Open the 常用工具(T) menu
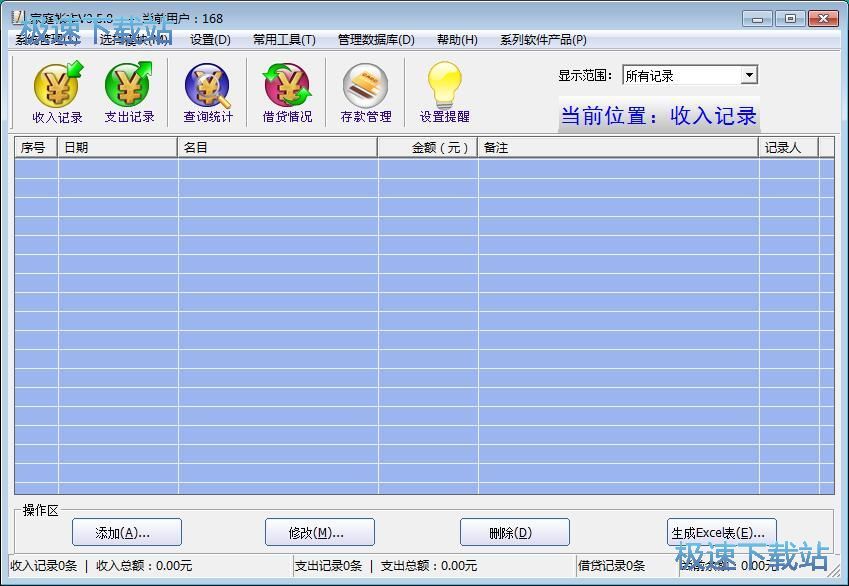 [284, 40]
